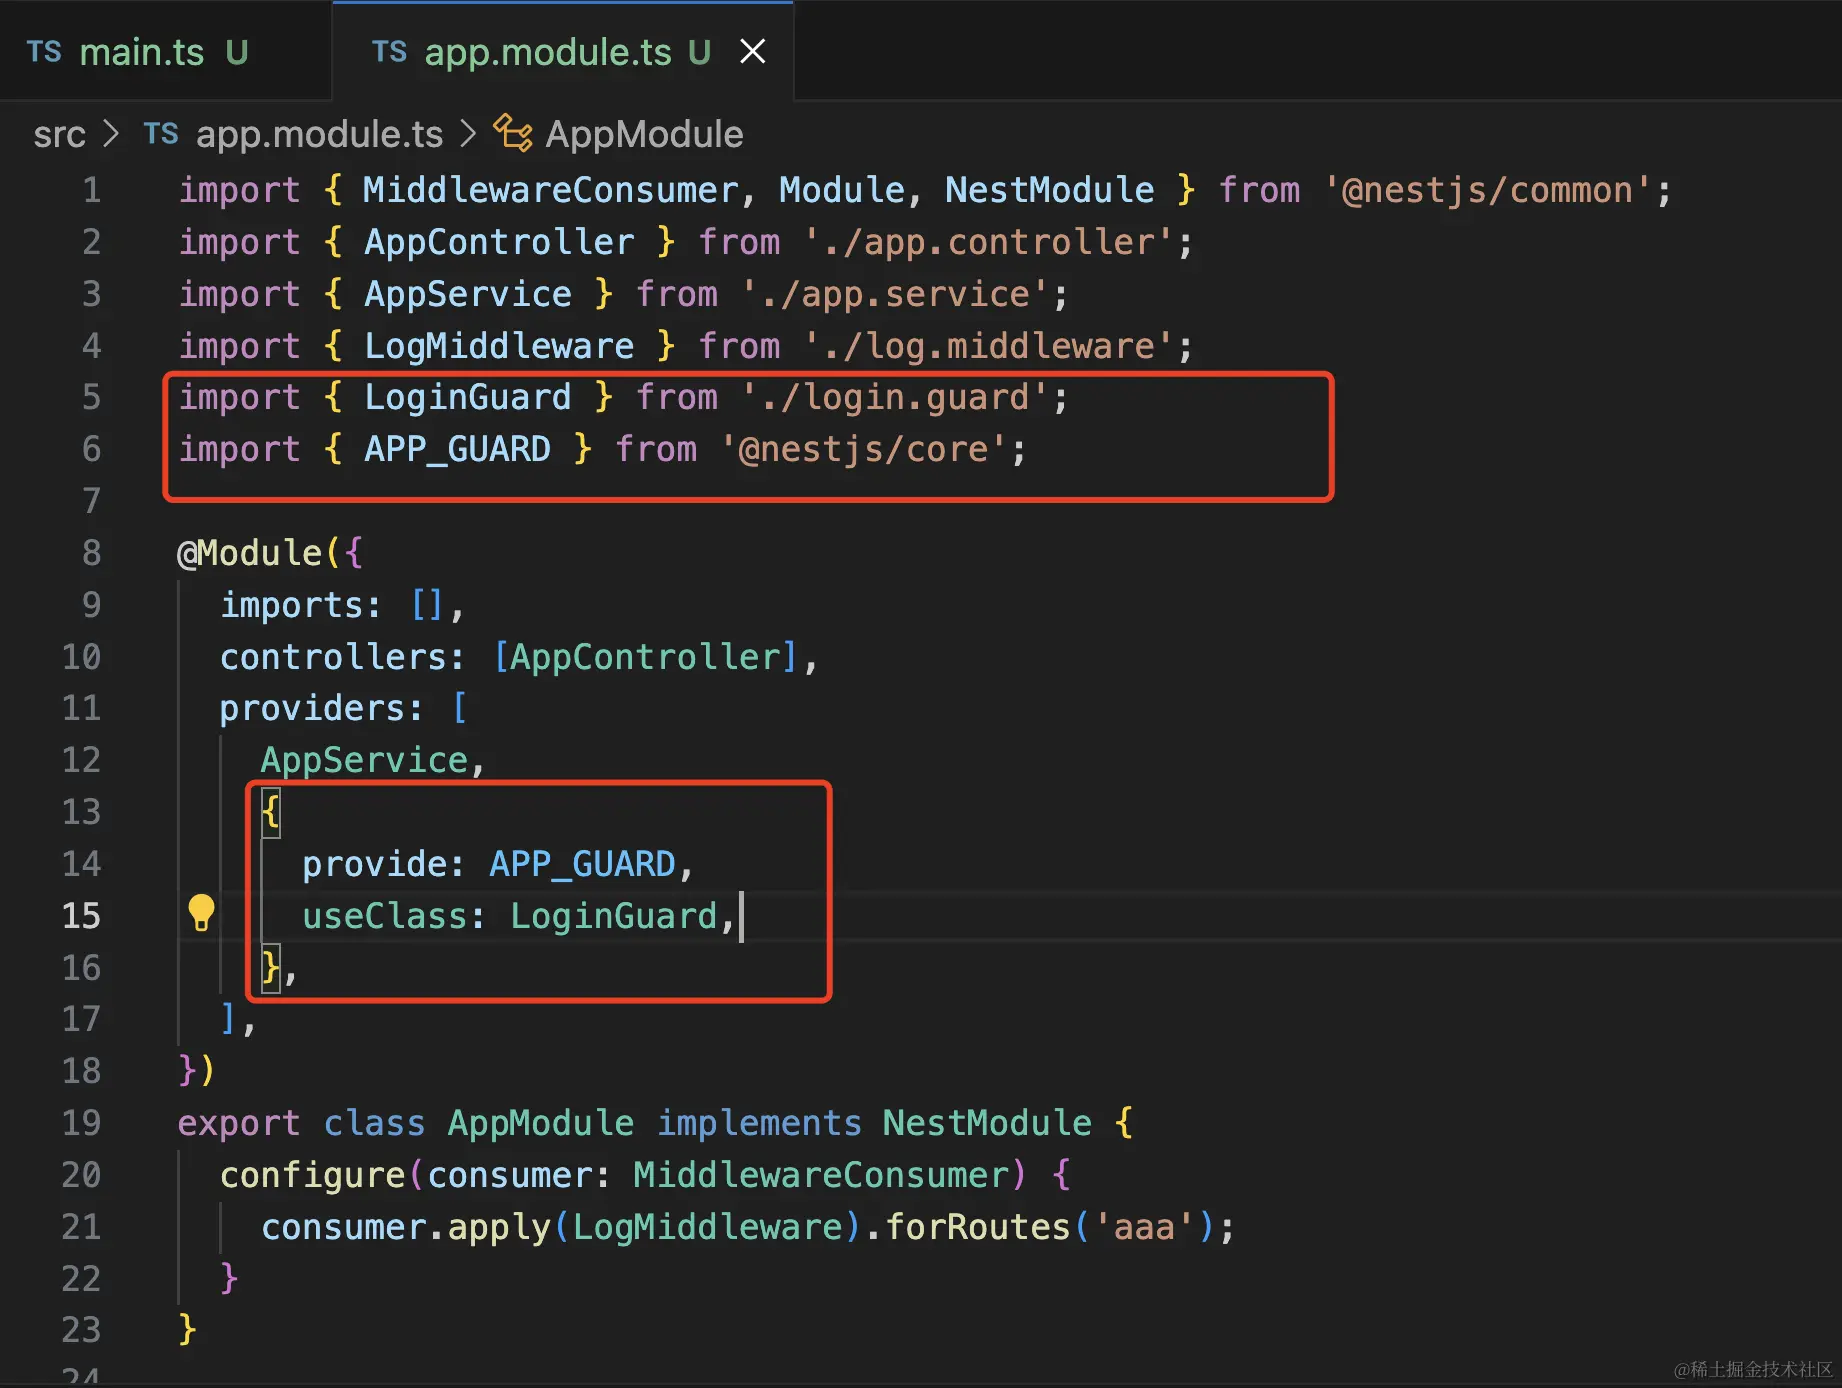Click the './app.service' path string
This screenshot has width=1842, height=1388.
pyautogui.click(x=895, y=294)
